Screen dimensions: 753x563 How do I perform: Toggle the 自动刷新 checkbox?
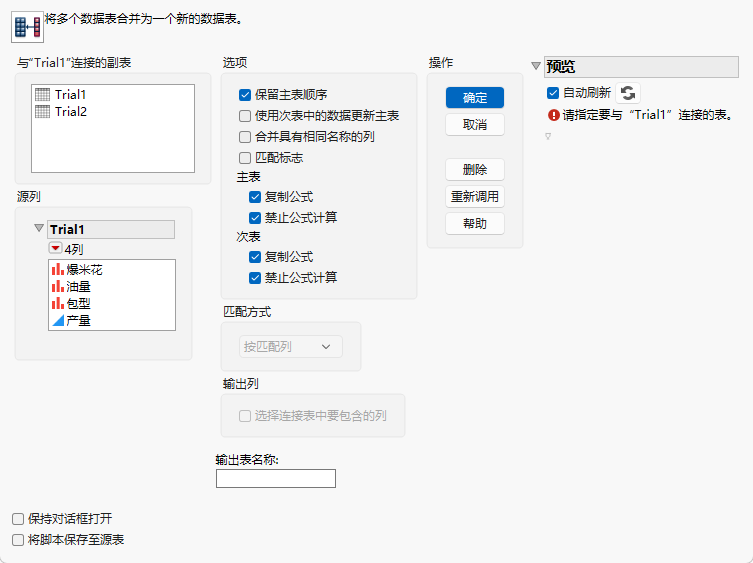point(553,93)
